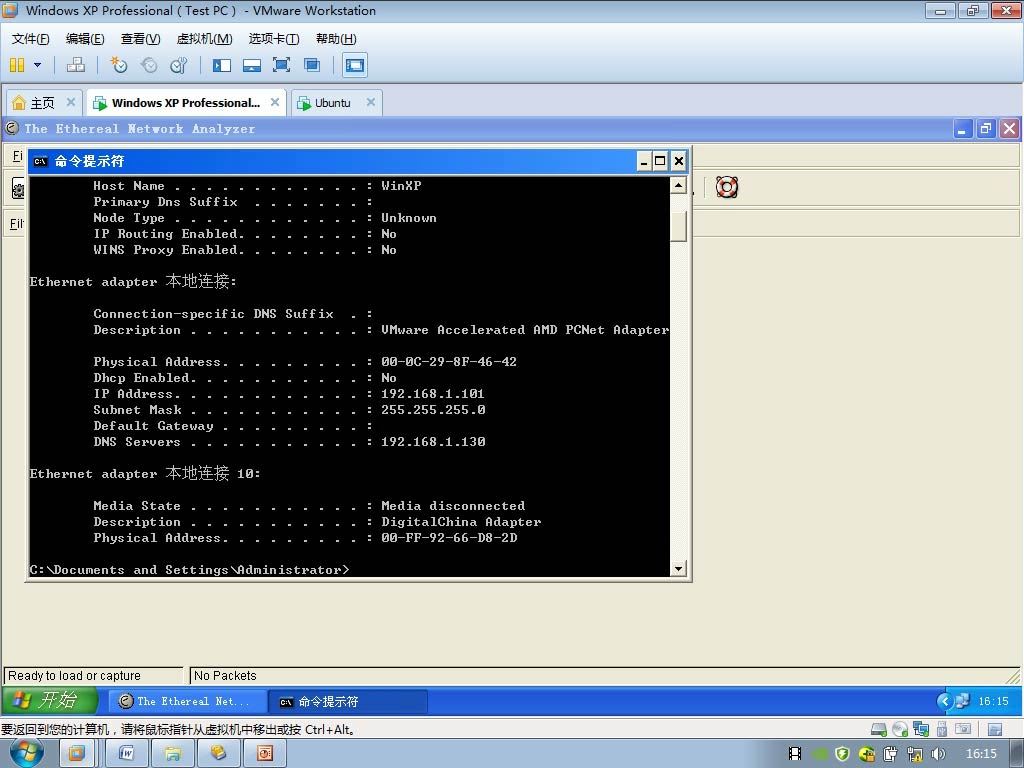Toggle the library sidebar view icon

click(222, 65)
